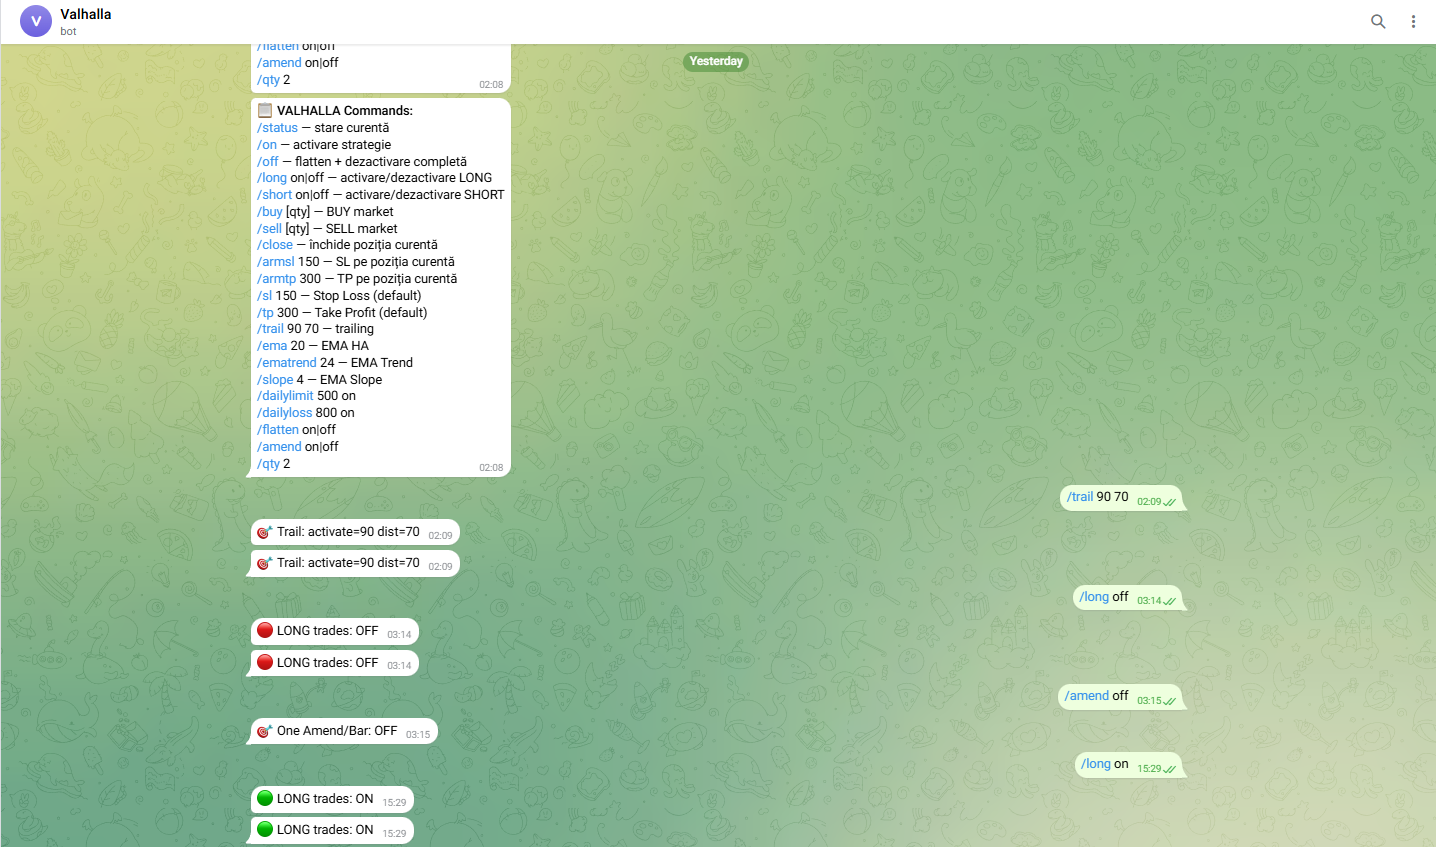This screenshot has width=1436, height=847.
Task: Click the /off flatten command link
Action: point(268,162)
